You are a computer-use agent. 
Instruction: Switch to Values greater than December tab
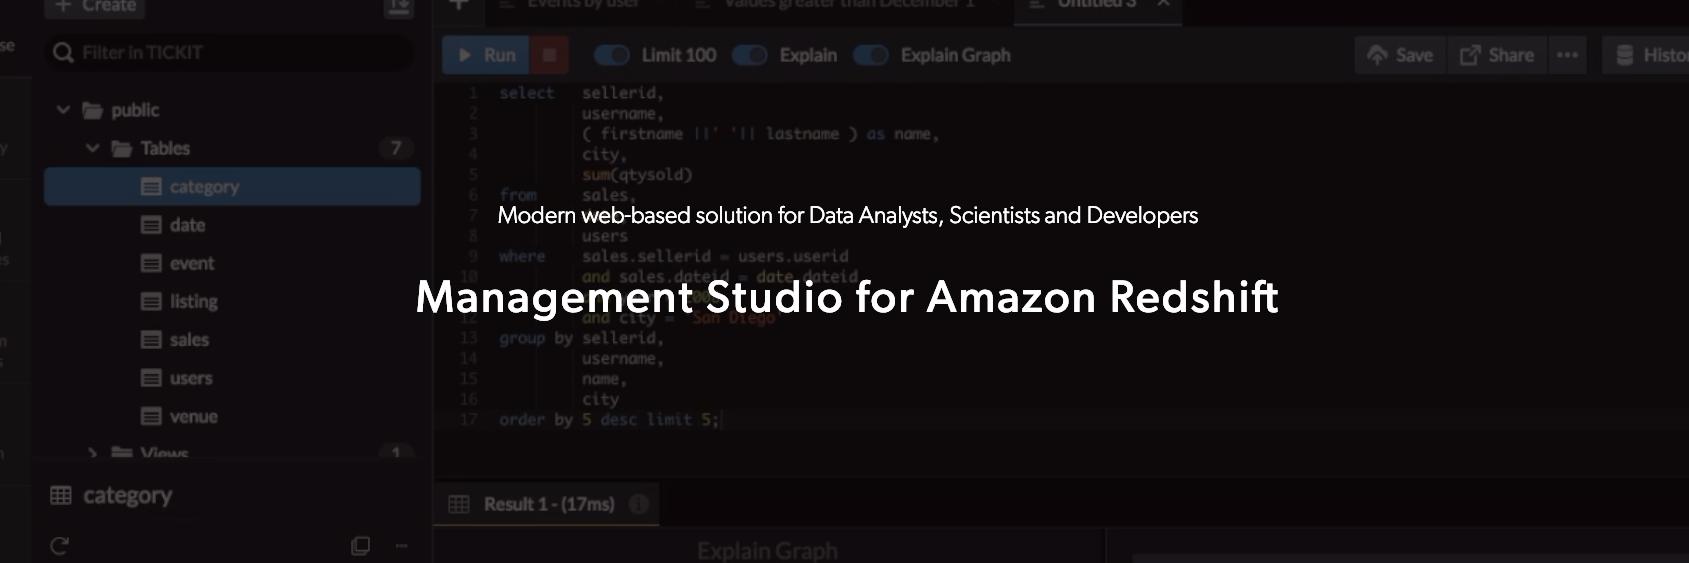tap(848, 5)
